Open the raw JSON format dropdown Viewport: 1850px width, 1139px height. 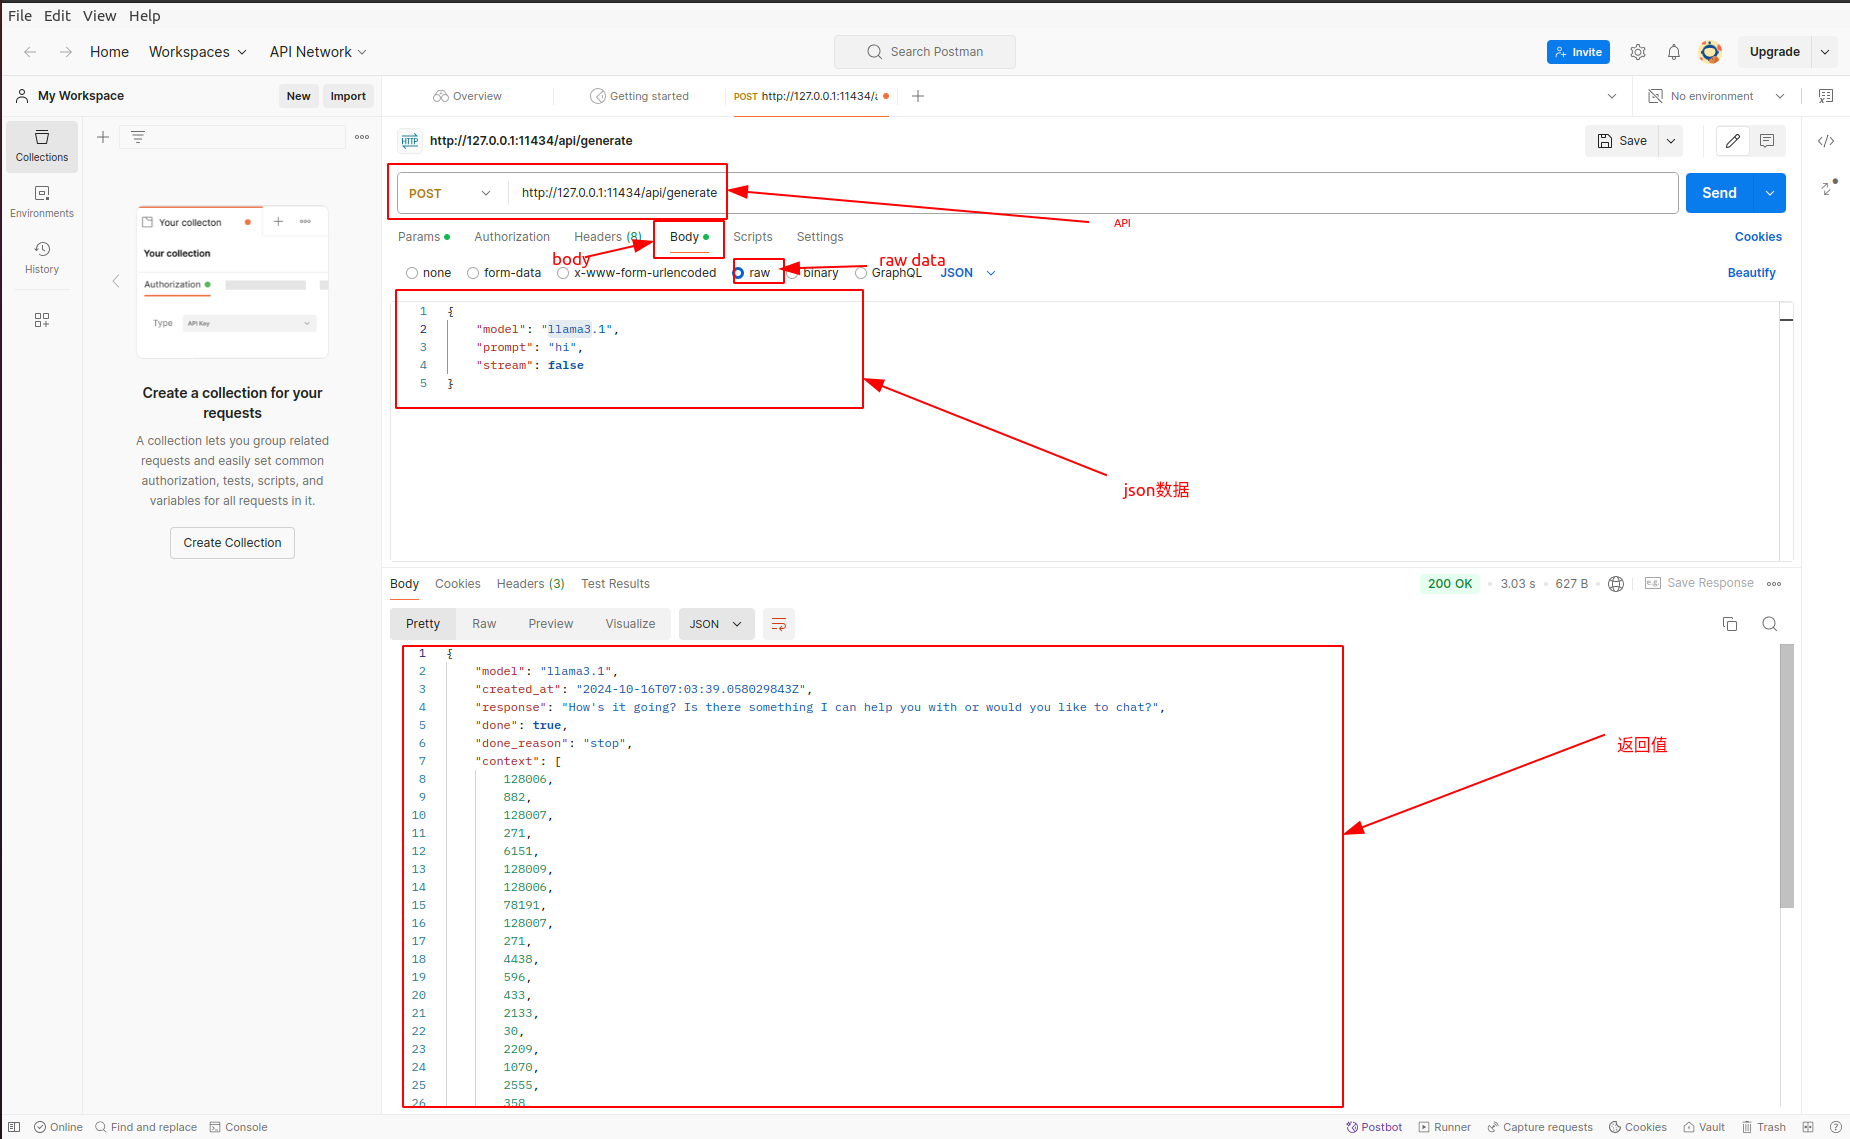click(968, 273)
